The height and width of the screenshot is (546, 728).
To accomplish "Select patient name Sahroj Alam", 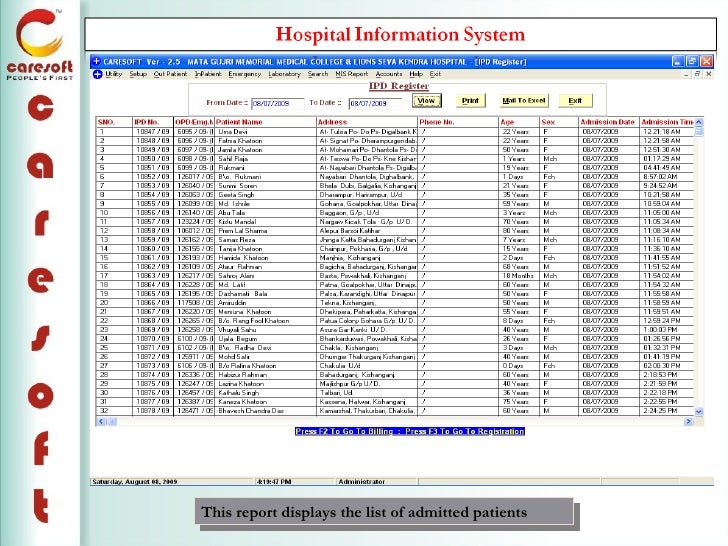I will (x=237, y=276).
